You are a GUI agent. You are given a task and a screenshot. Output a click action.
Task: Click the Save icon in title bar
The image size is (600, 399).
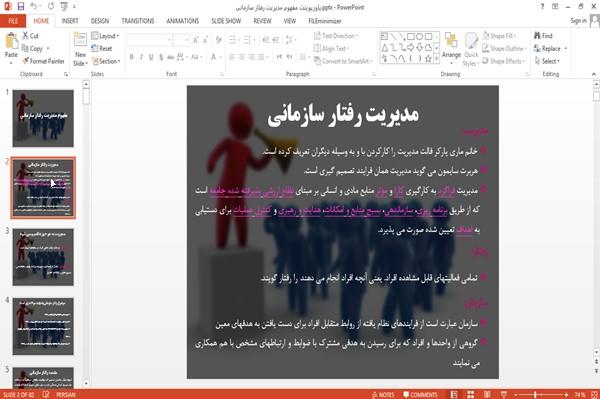tap(21, 7)
